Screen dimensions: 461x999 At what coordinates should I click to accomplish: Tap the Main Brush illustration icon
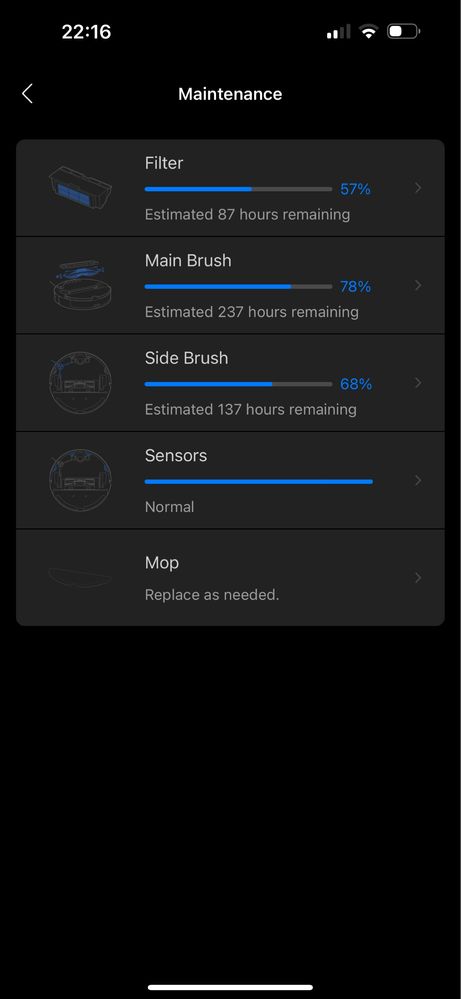[x=80, y=285]
